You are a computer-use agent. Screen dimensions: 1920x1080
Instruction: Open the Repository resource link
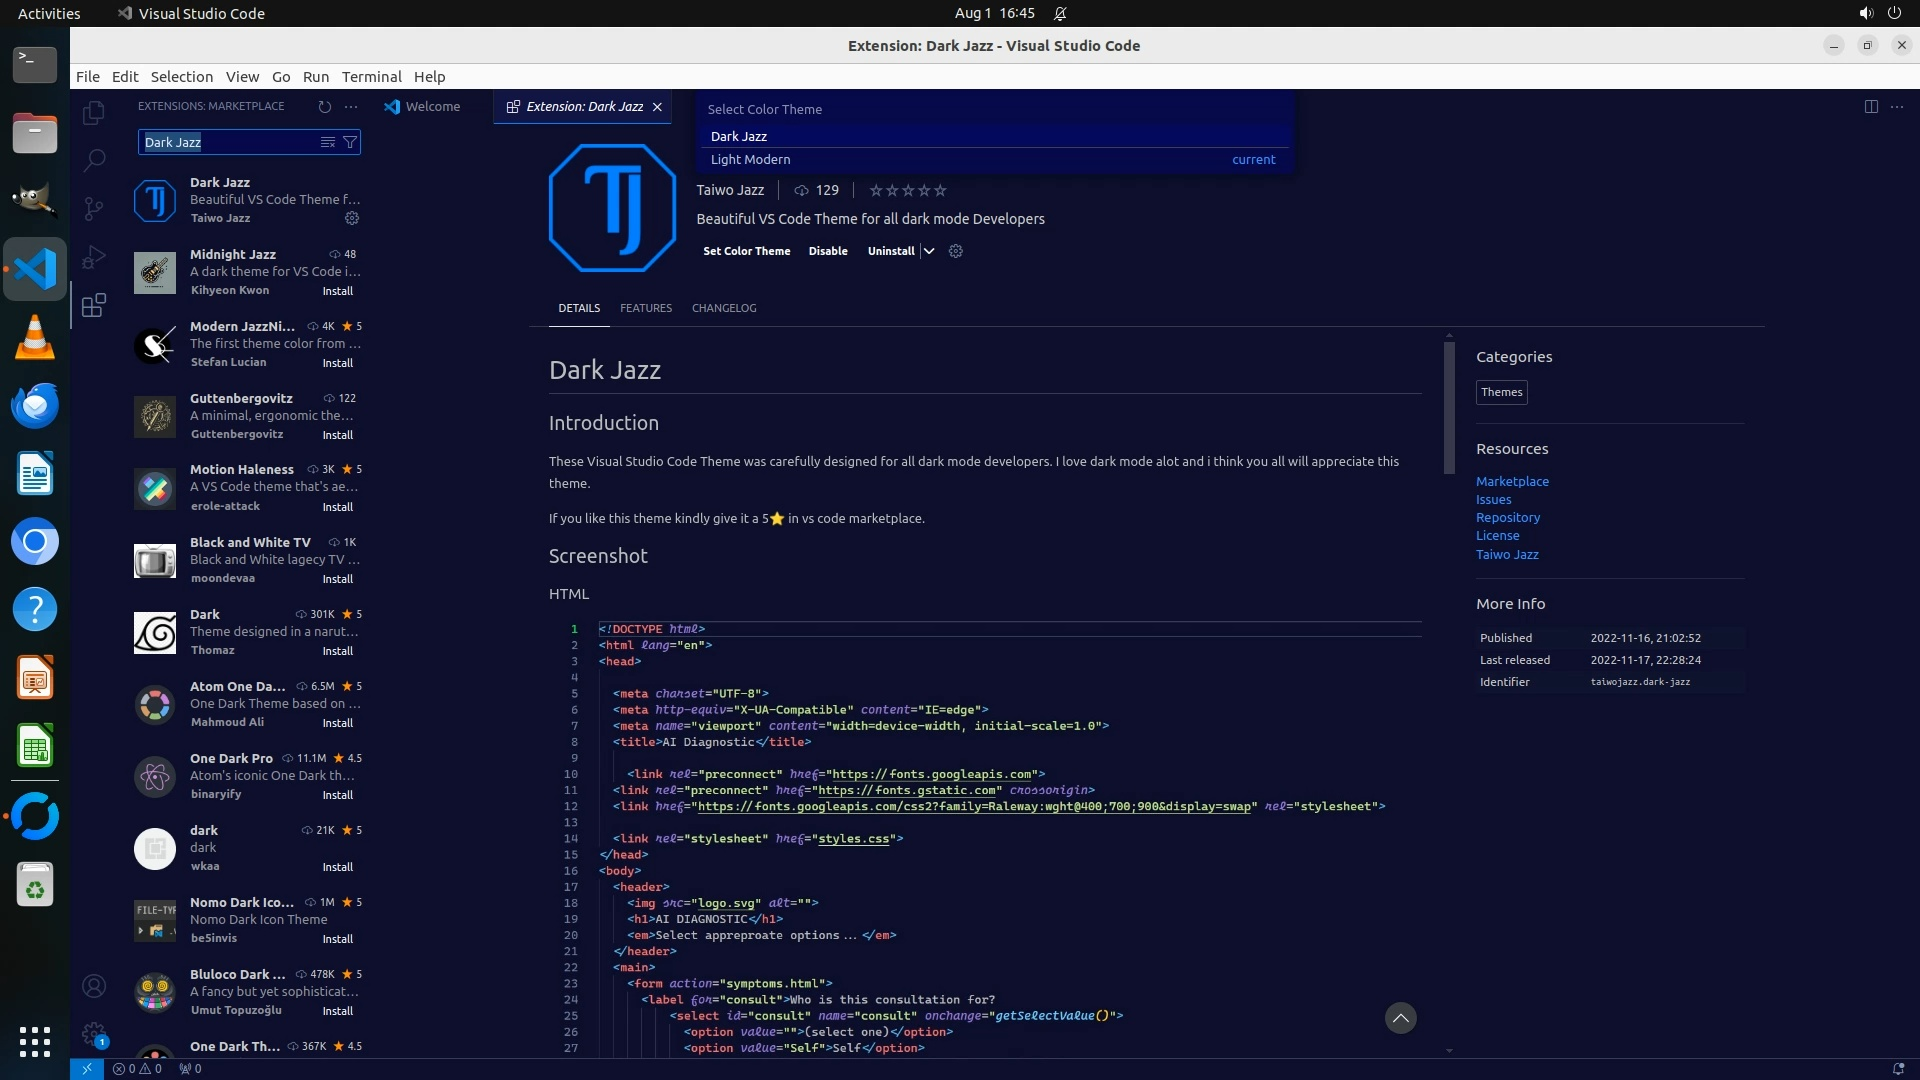pyautogui.click(x=1507, y=517)
